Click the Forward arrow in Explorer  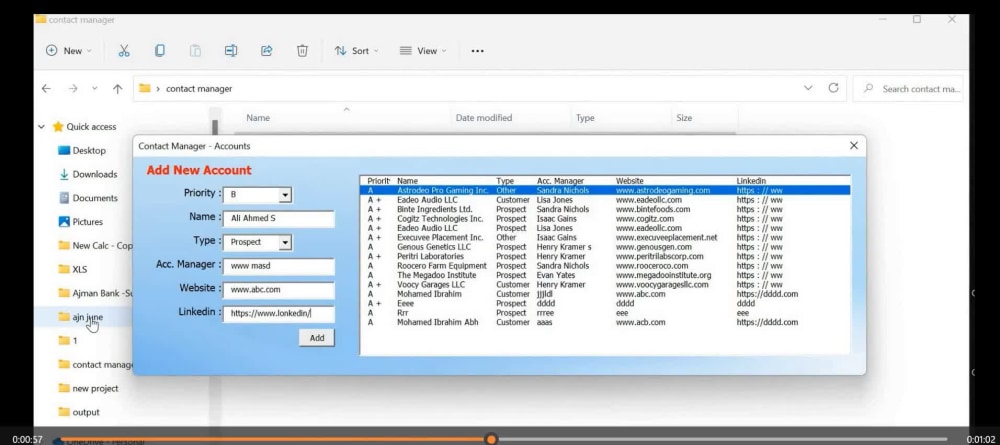[73, 89]
